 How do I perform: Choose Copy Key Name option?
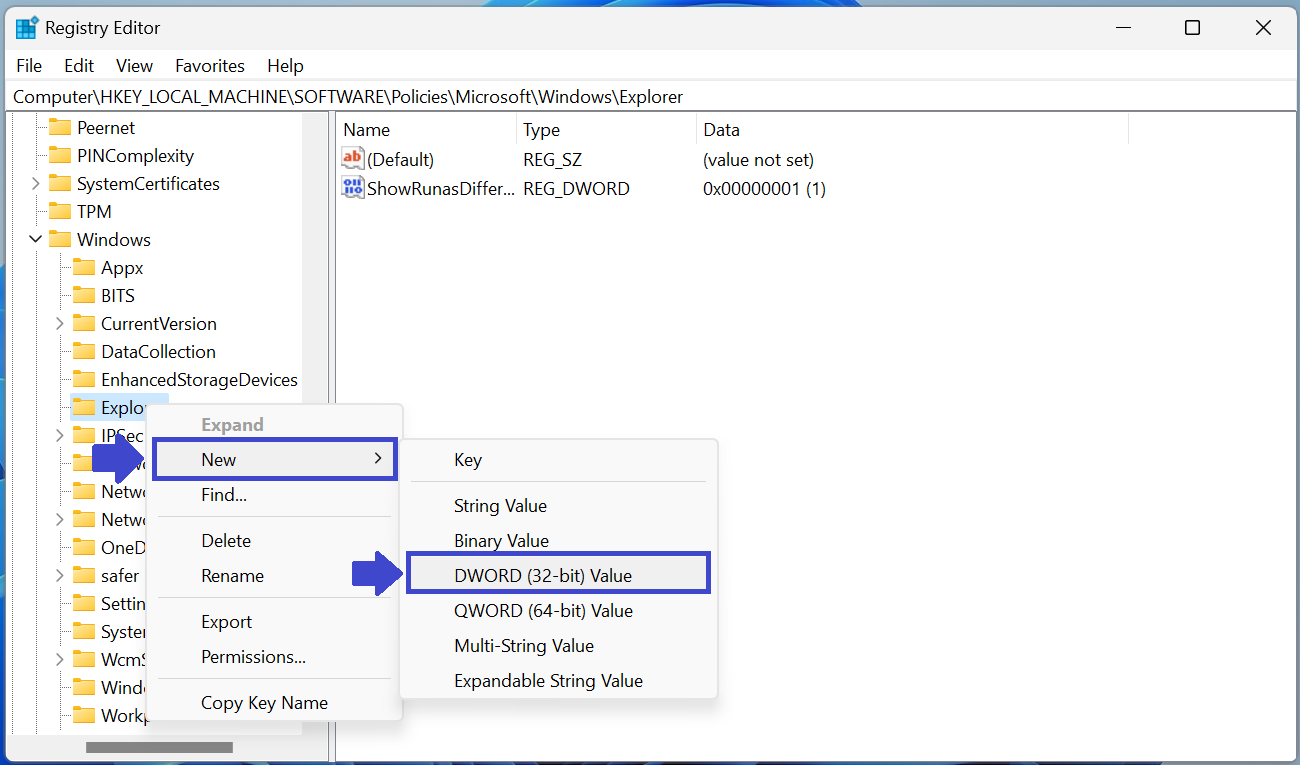(x=264, y=703)
